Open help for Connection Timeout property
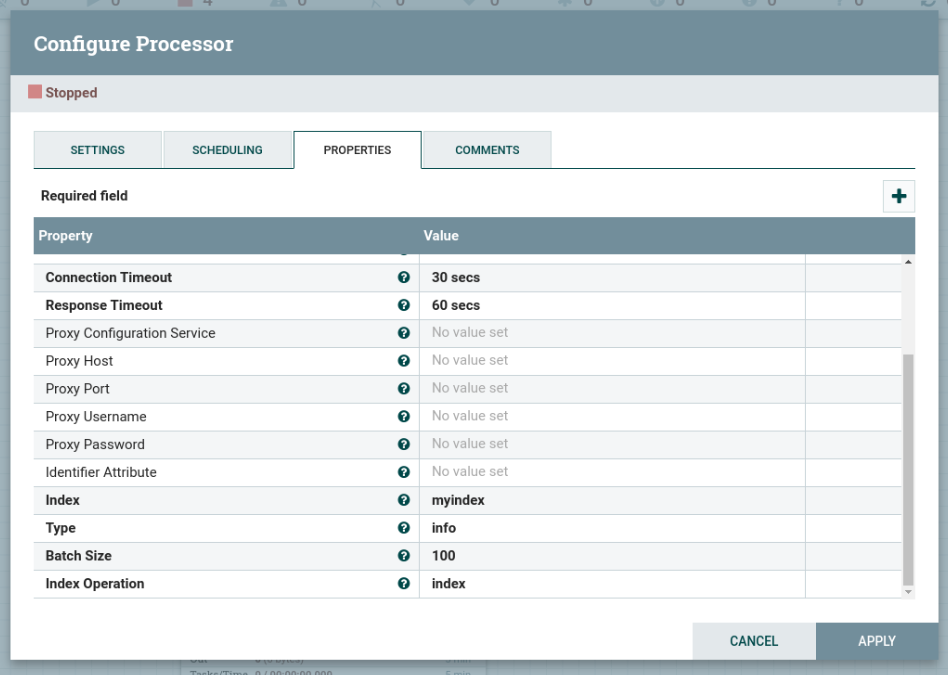 (x=404, y=277)
